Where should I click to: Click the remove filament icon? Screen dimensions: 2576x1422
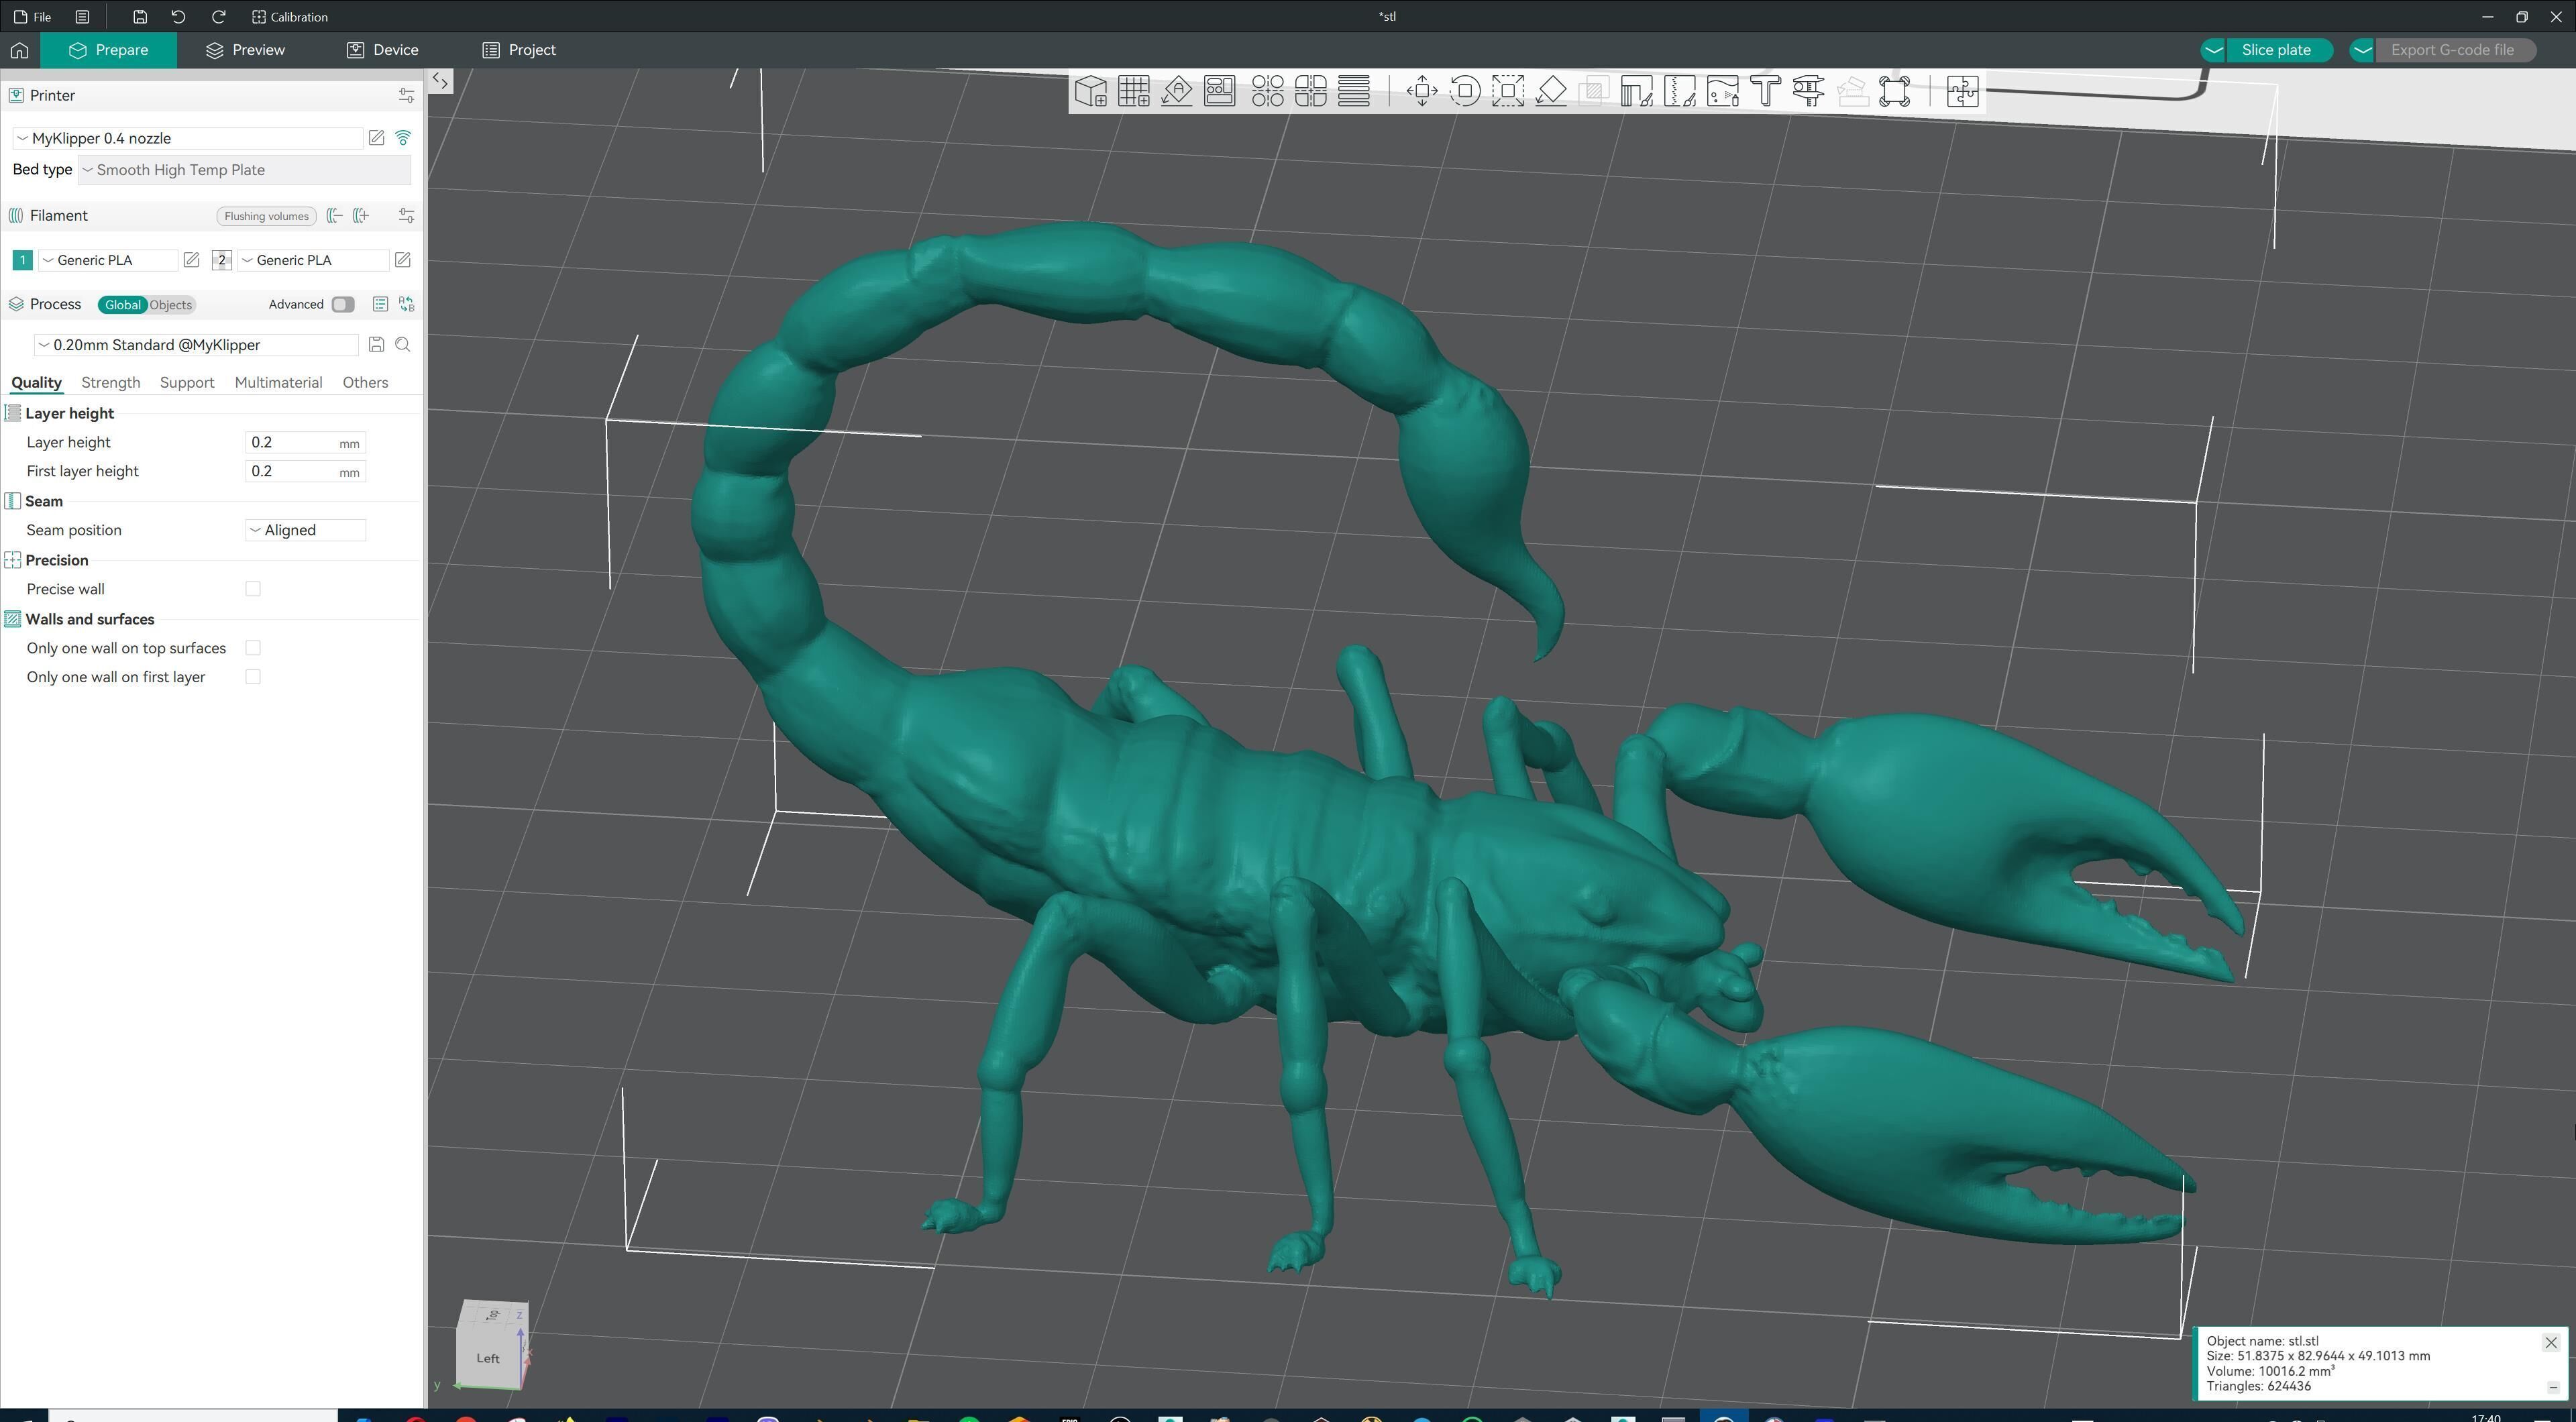335,216
